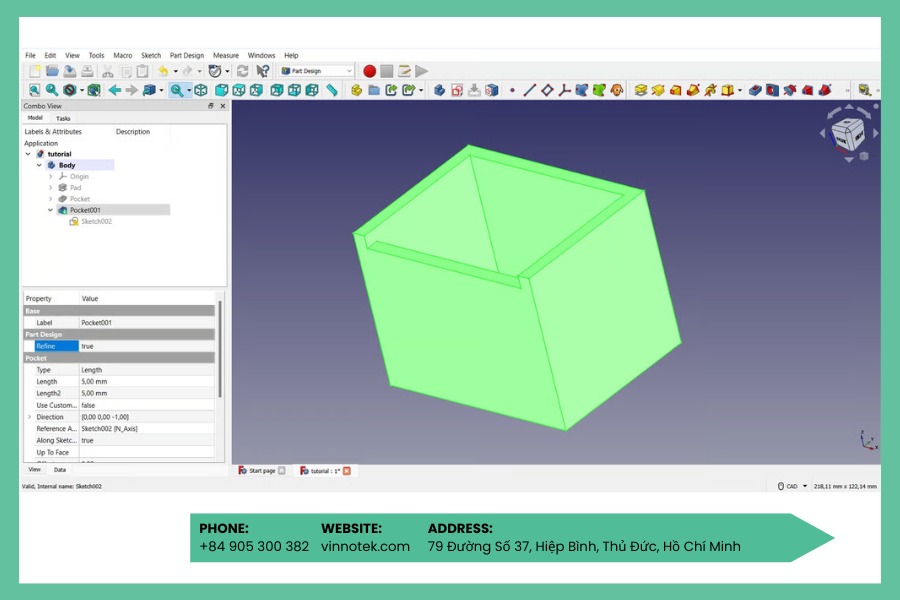900x600 pixels.
Task: Click the Fit All view icon
Action: click(x=34, y=90)
